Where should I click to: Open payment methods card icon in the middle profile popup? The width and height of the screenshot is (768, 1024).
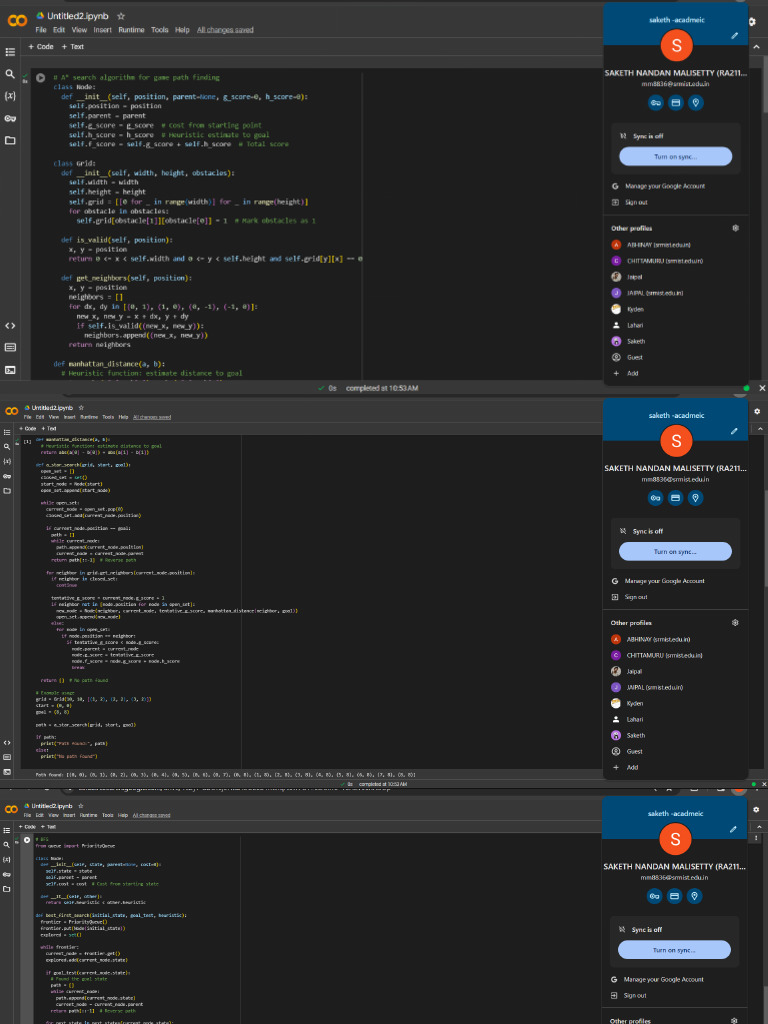pyautogui.click(x=675, y=498)
